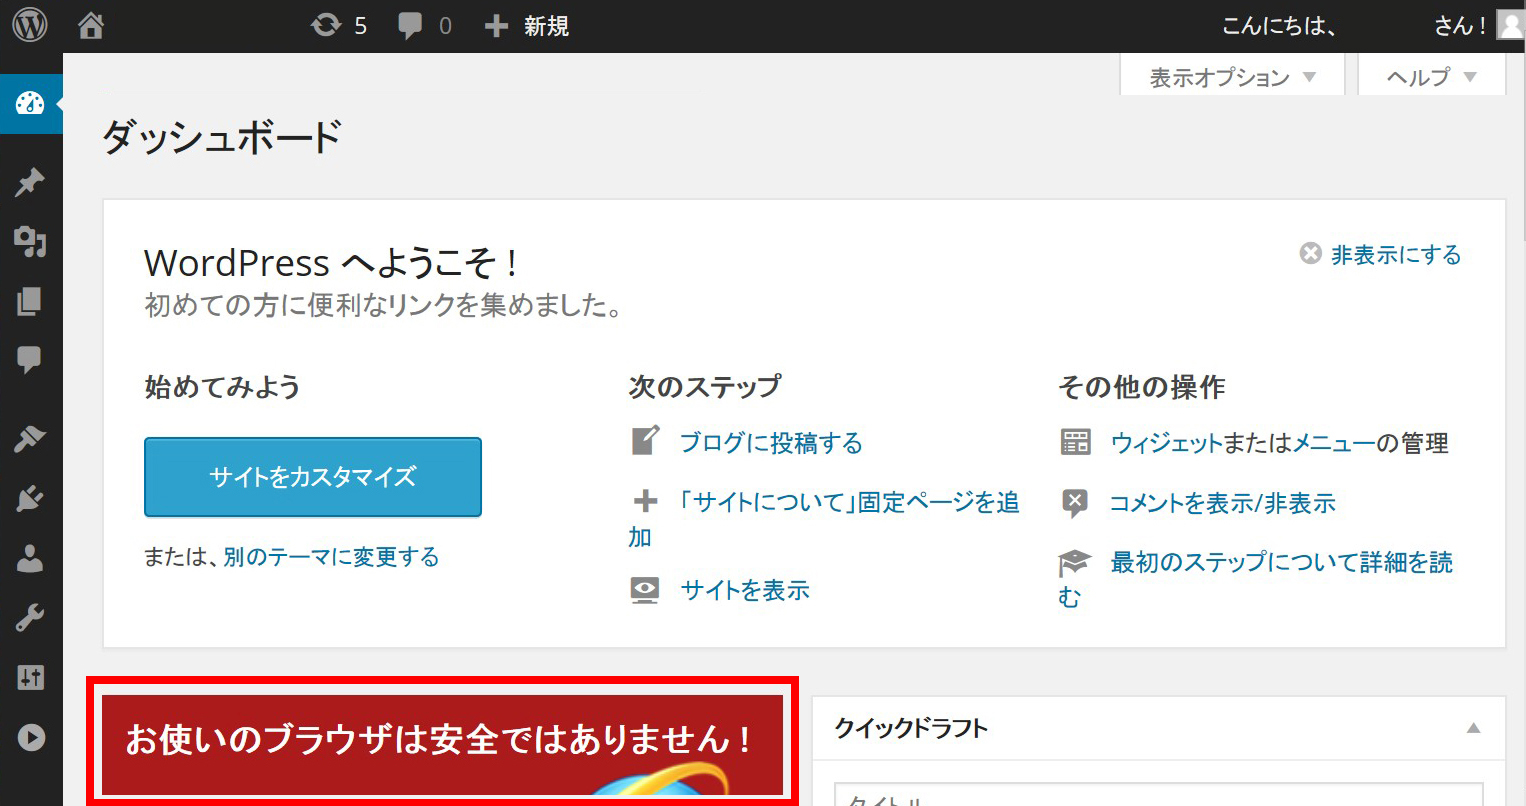Open the Users sidebar icon

[30, 558]
